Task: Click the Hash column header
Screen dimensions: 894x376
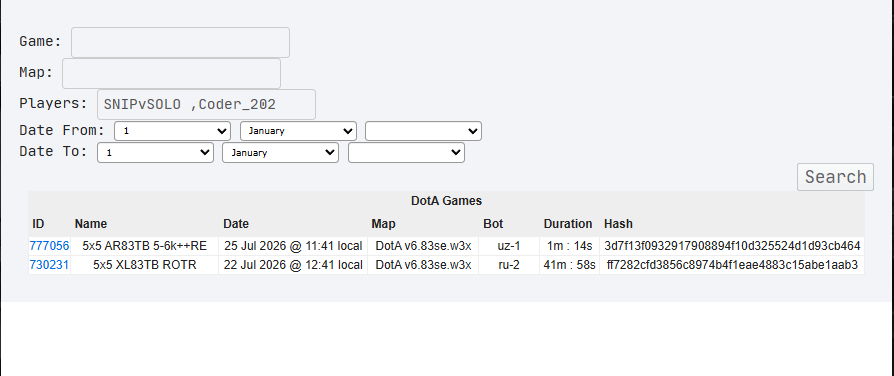Action: [618, 224]
